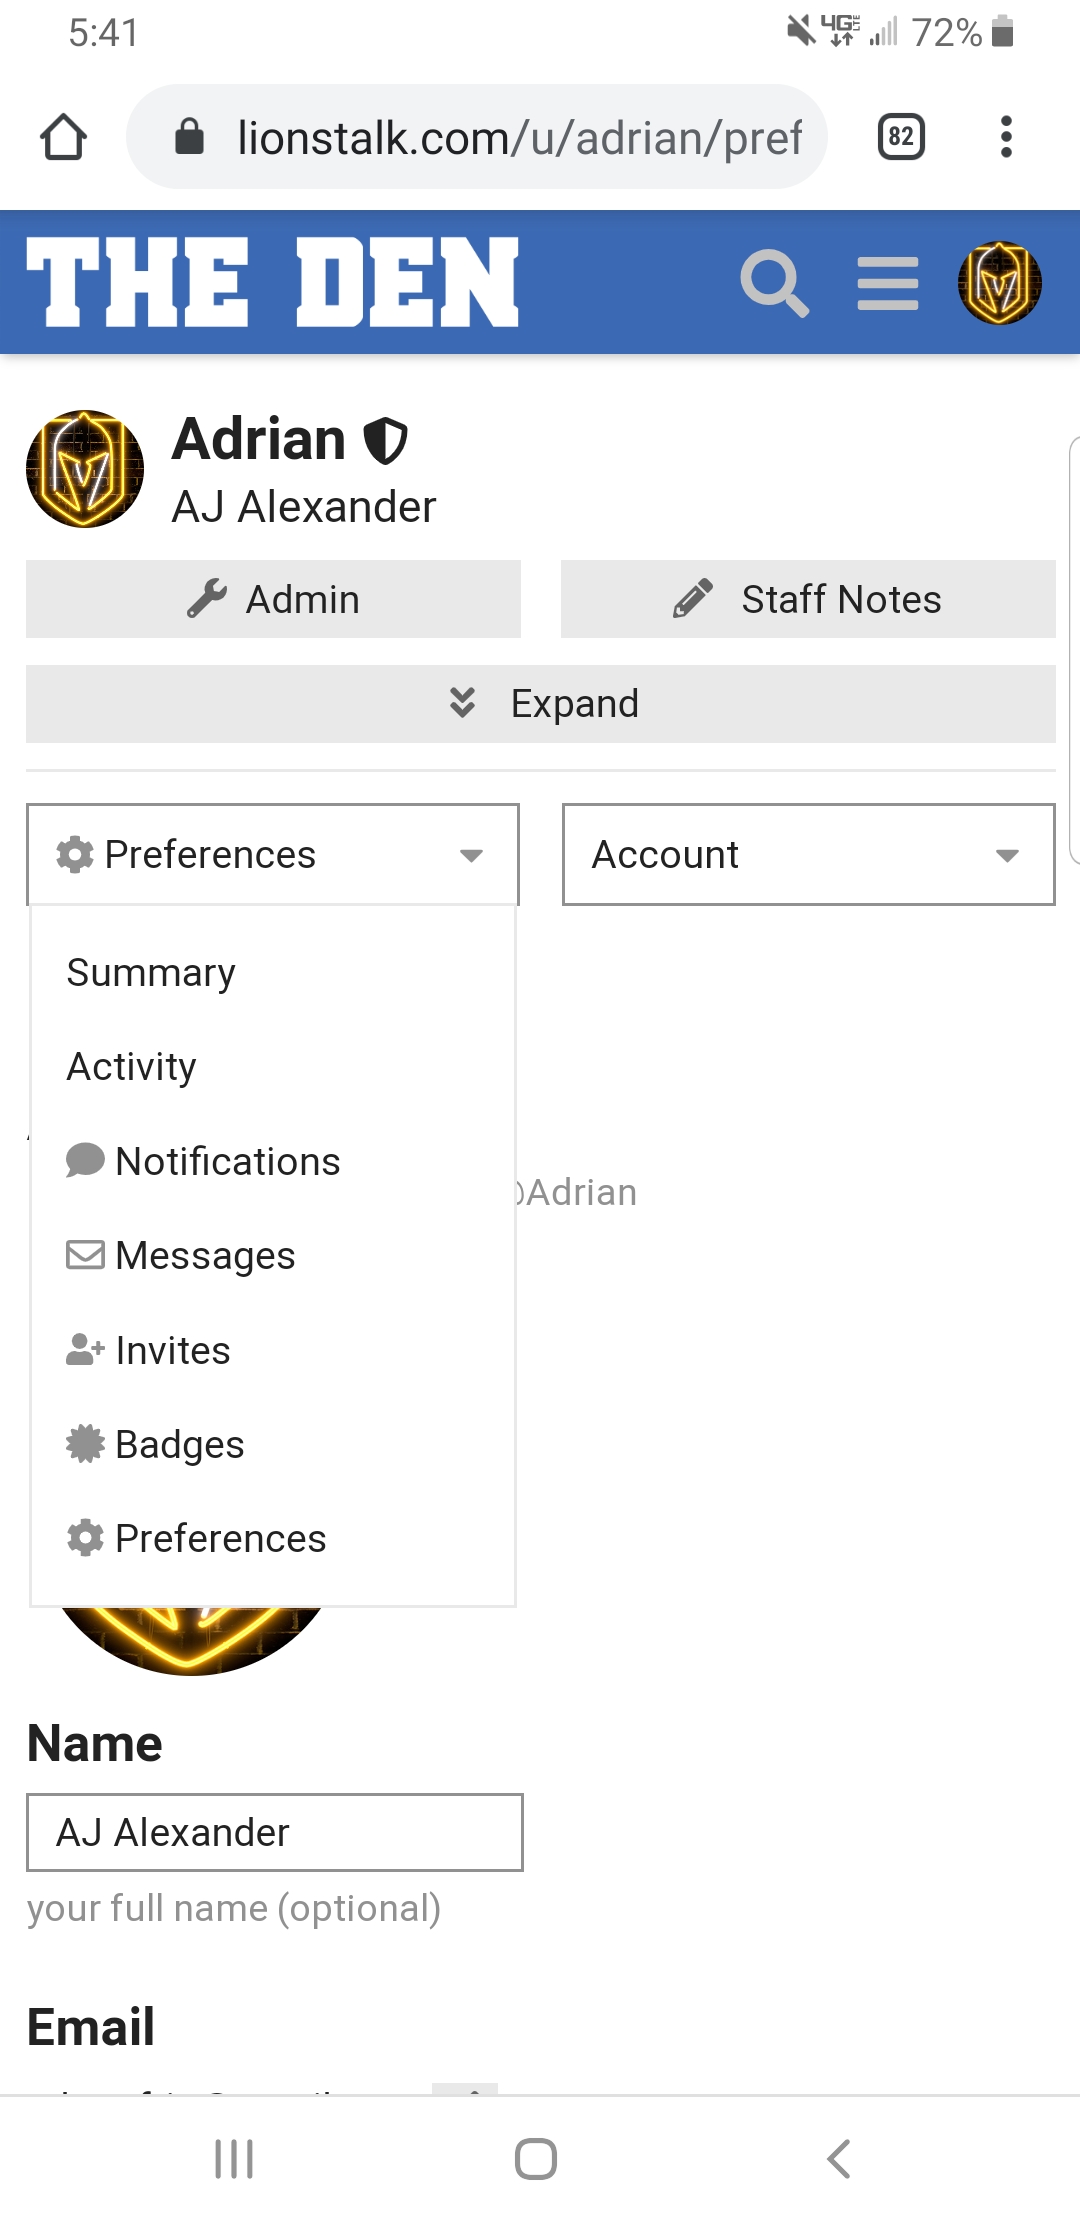Open the Account dropdown
1080x2220 pixels.
coord(808,855)
